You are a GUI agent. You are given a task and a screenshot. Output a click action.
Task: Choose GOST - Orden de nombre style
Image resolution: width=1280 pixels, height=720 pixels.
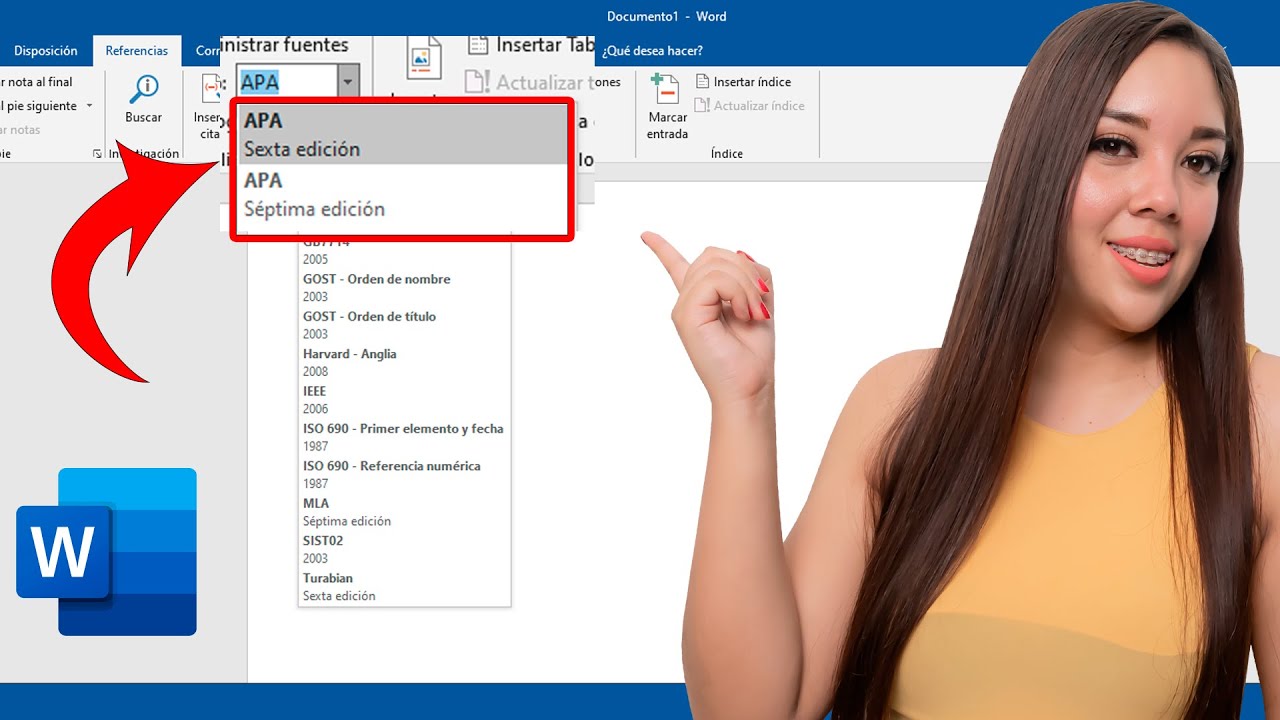coord(404,287)
